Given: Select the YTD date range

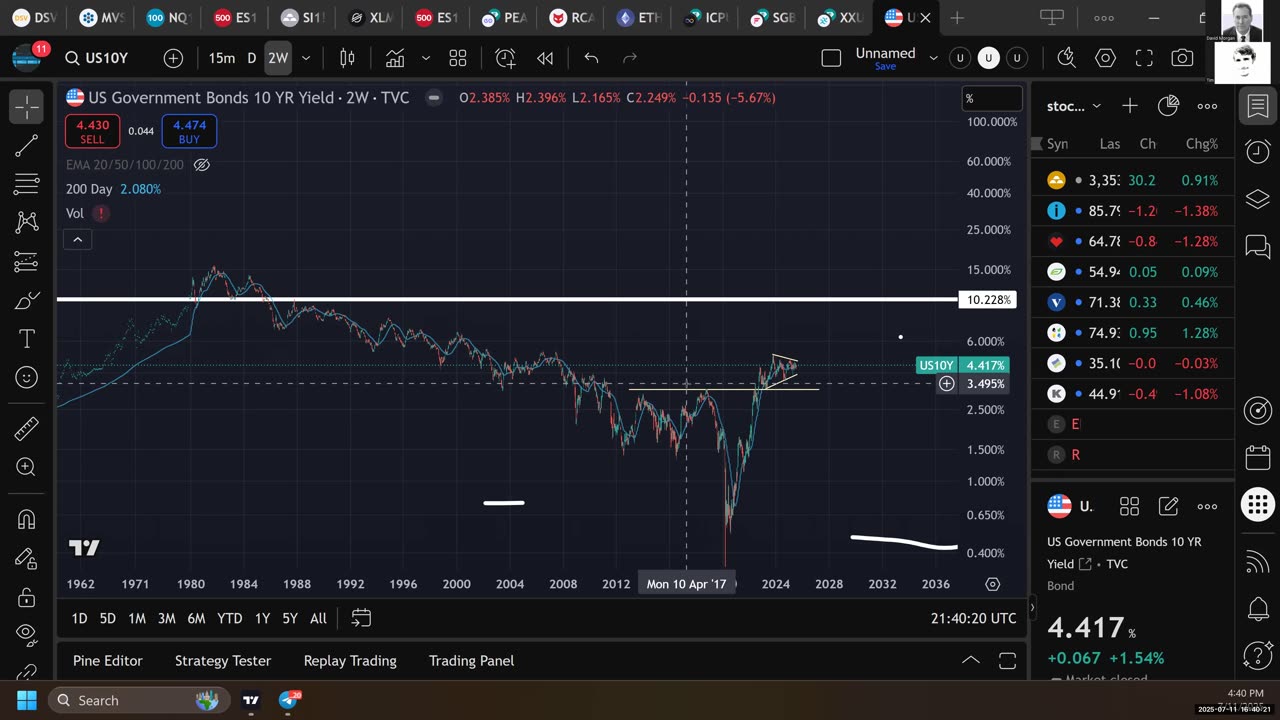Looking at the screenshot, I should 230,618.
